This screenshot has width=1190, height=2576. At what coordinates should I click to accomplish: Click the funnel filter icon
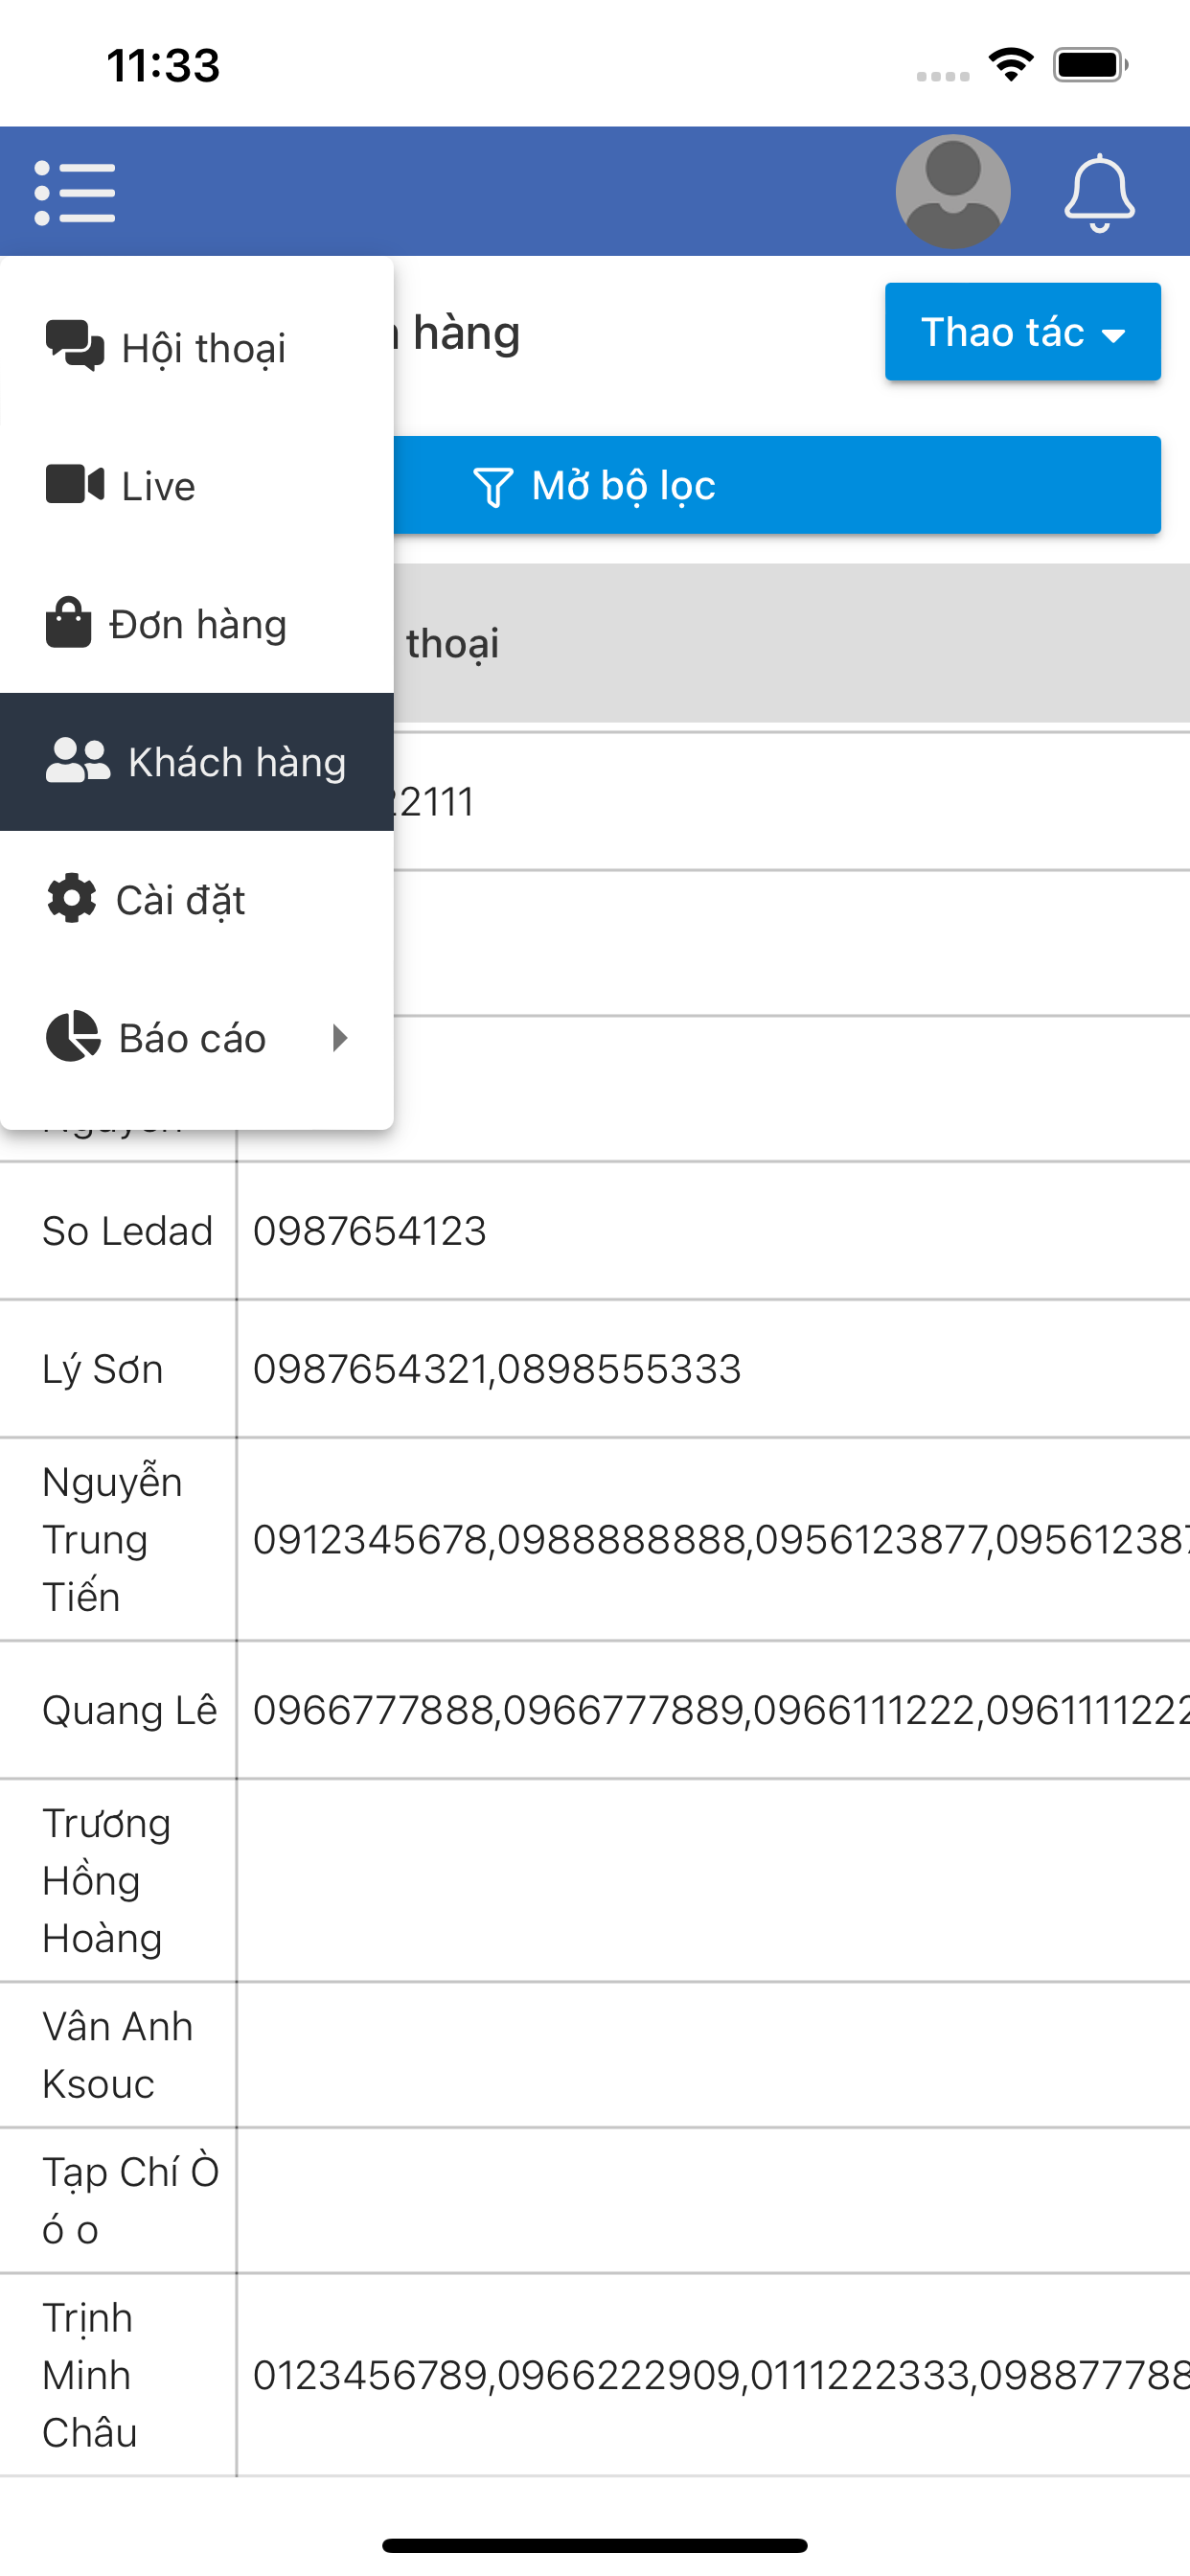pos(493,486)
